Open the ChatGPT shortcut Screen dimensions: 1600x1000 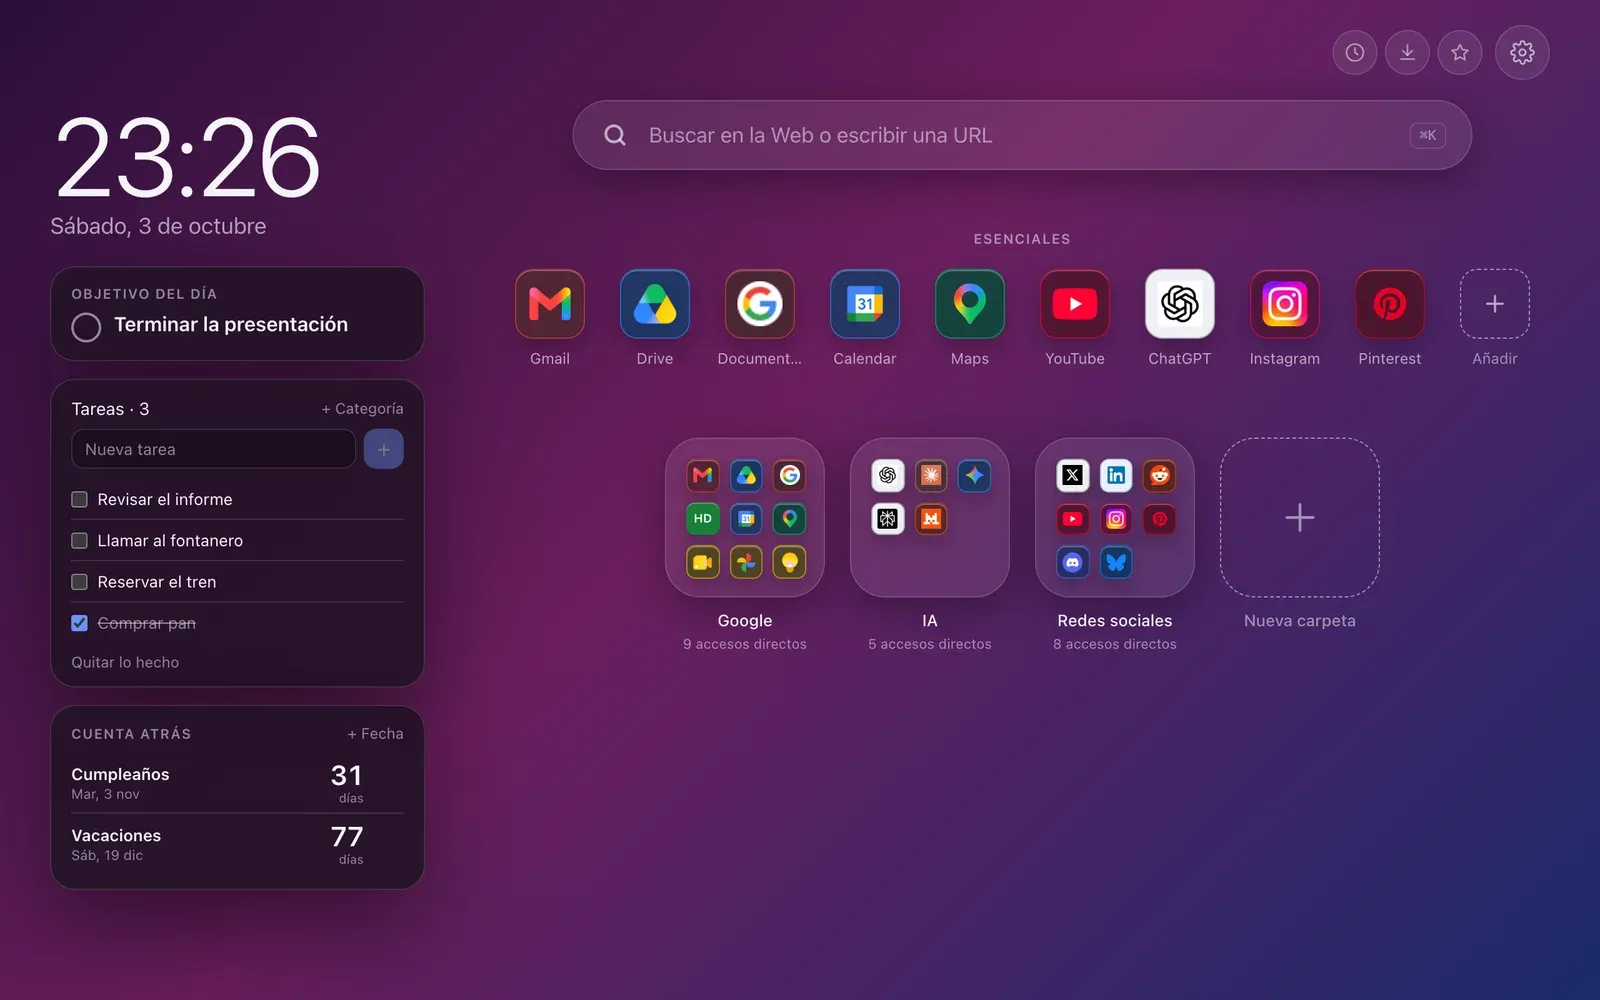[1180, 304]
